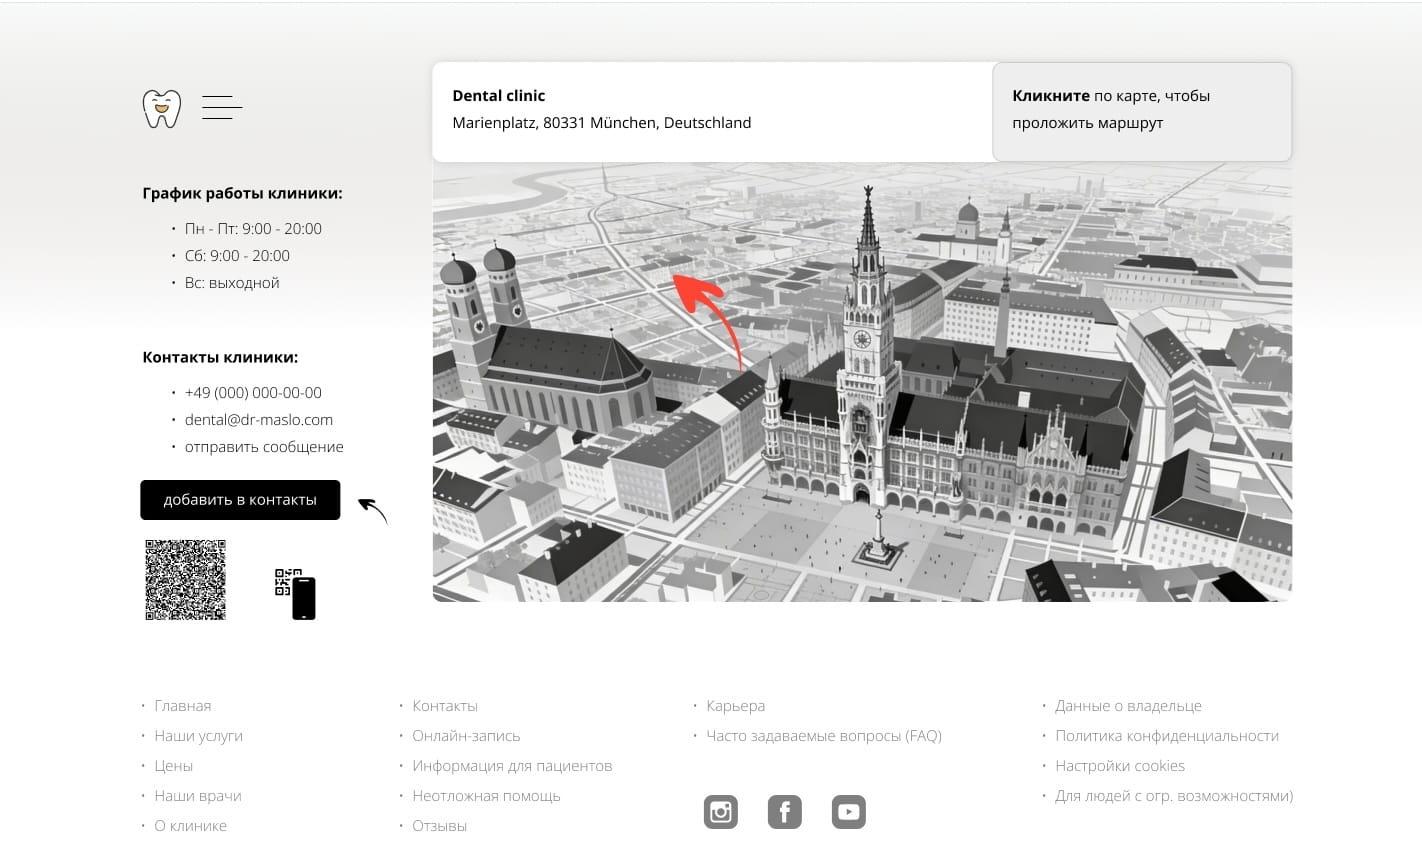Open "Цены" footer link
This screenshot has height=855, width=1422.
tap(174, 766)
